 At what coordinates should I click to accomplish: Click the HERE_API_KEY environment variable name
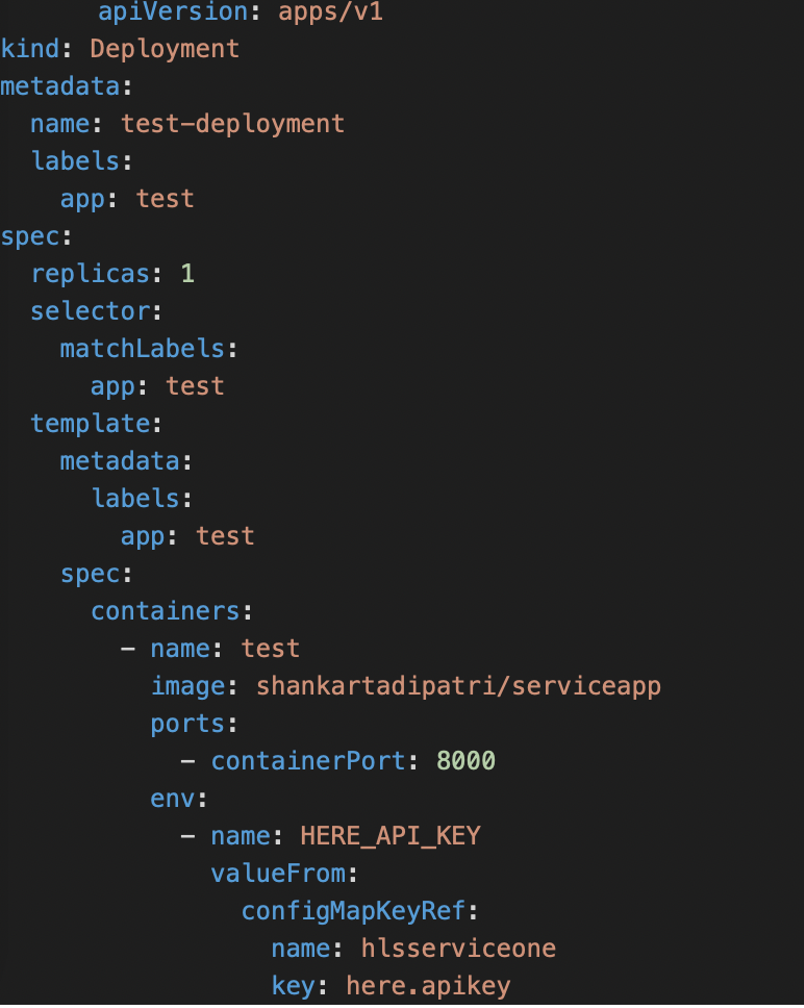(390, 836)
